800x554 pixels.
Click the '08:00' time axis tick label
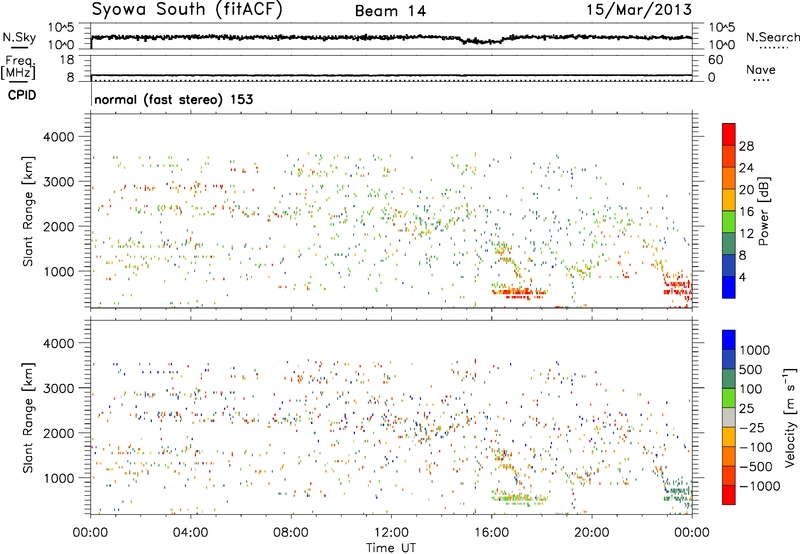coord(291,533)
